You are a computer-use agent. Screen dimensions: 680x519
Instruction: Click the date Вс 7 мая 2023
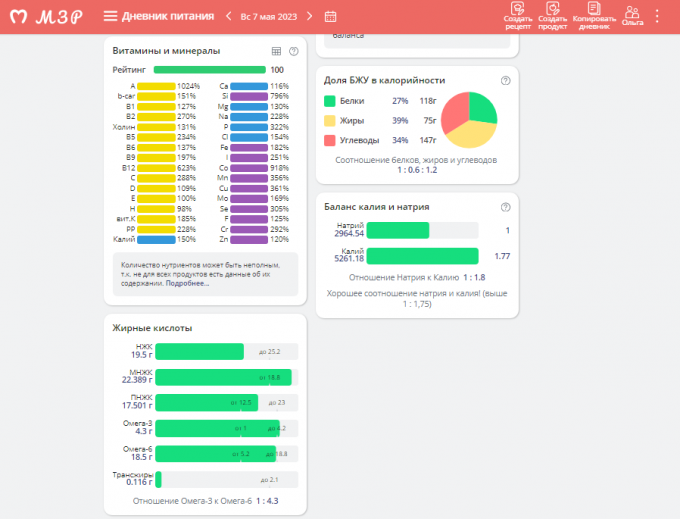click(x=269, y=17)
